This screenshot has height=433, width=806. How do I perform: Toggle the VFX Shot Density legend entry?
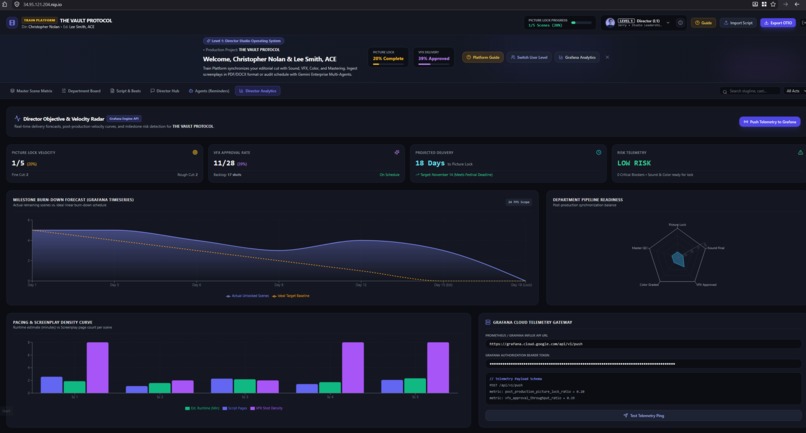click(266, 408)
